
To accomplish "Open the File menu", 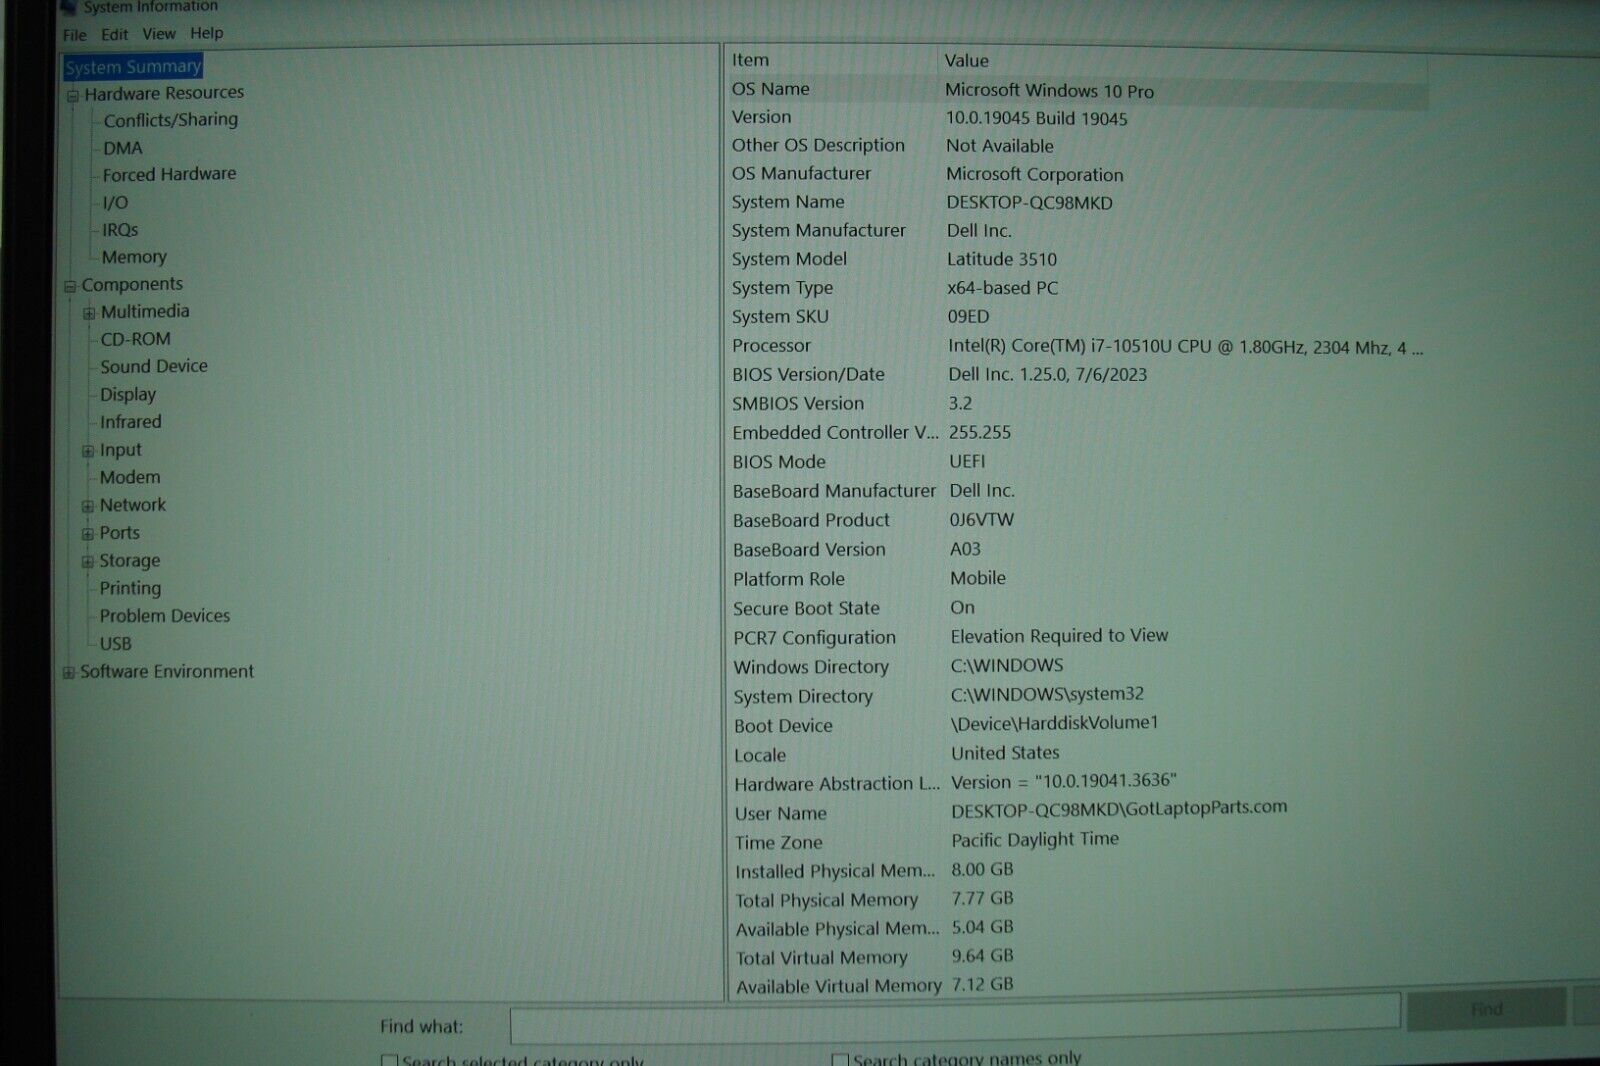I will (74, 34).
